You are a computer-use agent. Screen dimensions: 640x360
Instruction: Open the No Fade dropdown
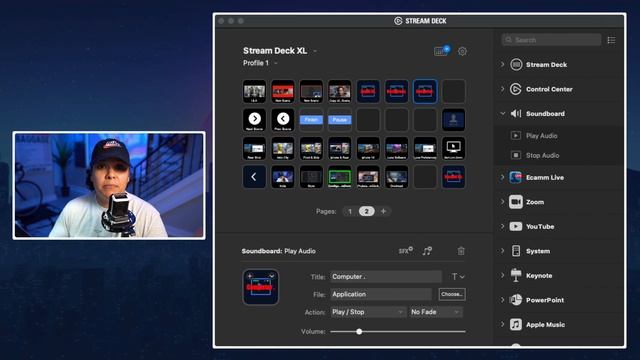[436, 312]
